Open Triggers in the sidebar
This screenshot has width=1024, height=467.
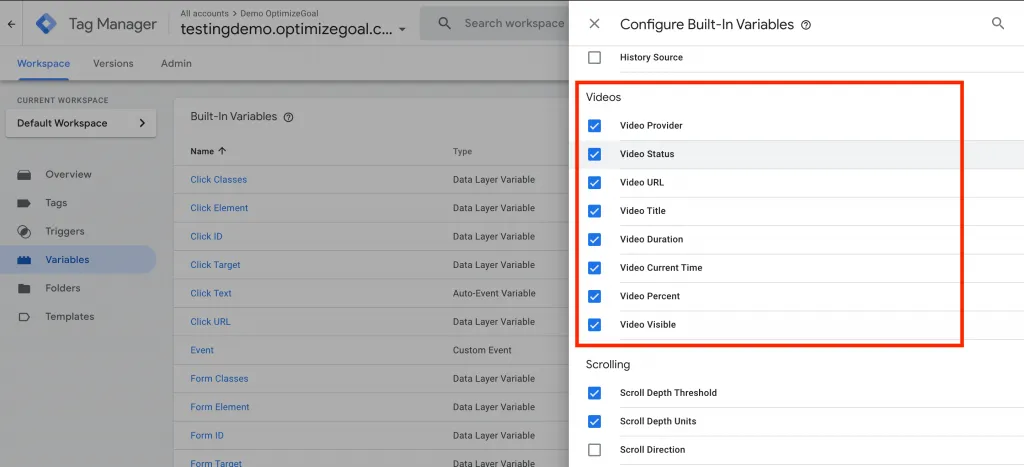click(65, 231)
